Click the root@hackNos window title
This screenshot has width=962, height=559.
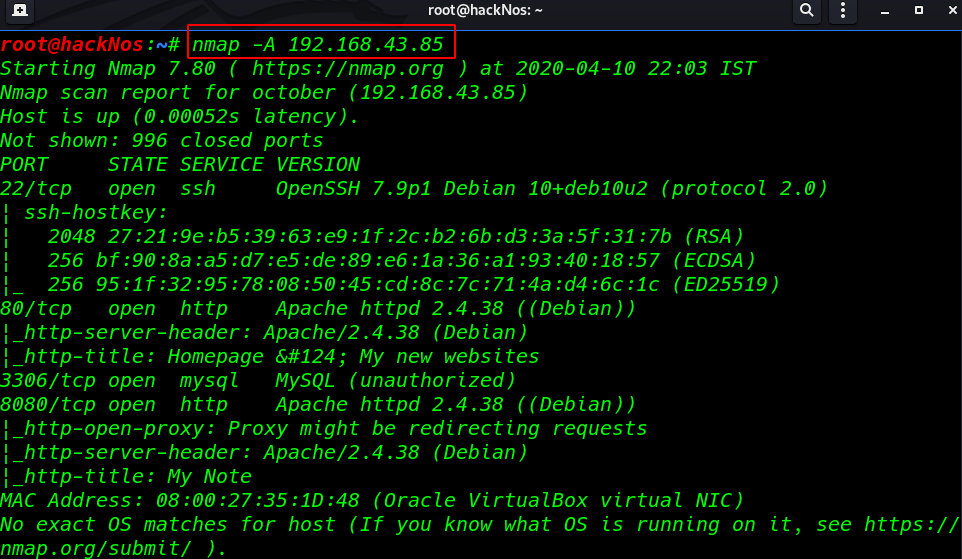pos(485,10)
